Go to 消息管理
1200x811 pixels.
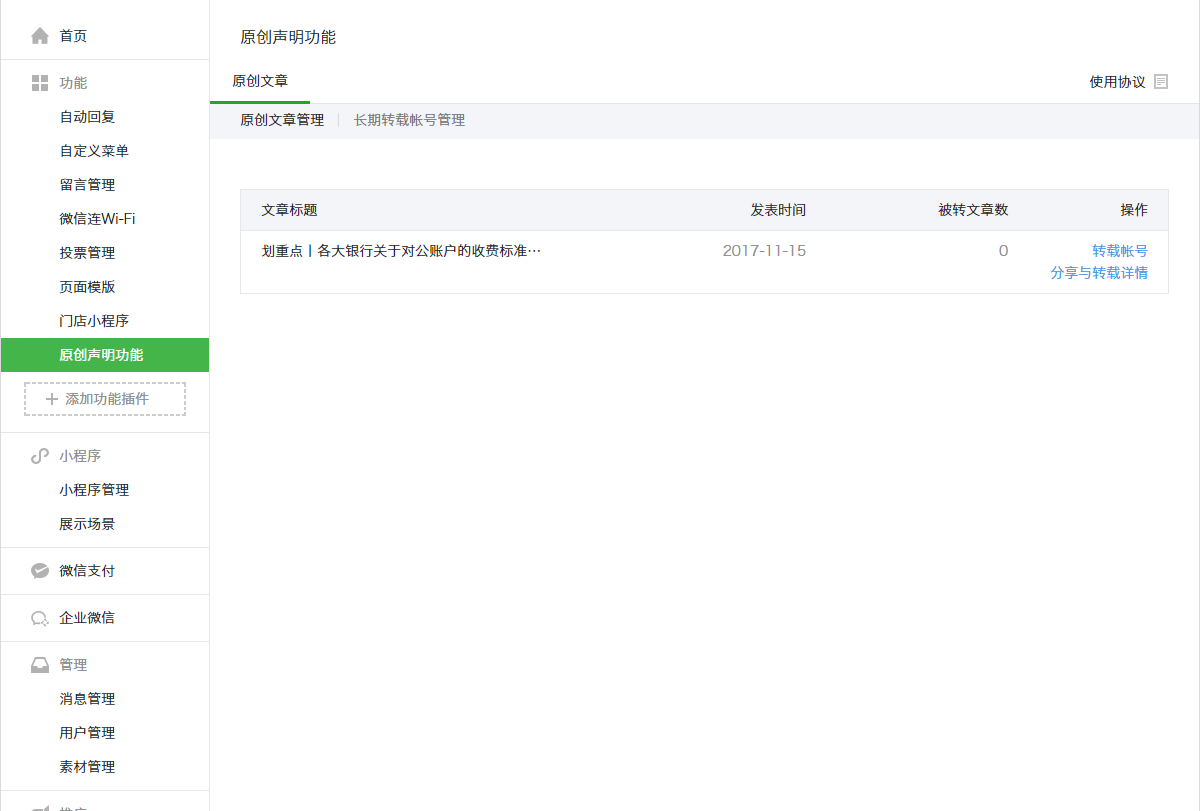(x=87, y=699)
